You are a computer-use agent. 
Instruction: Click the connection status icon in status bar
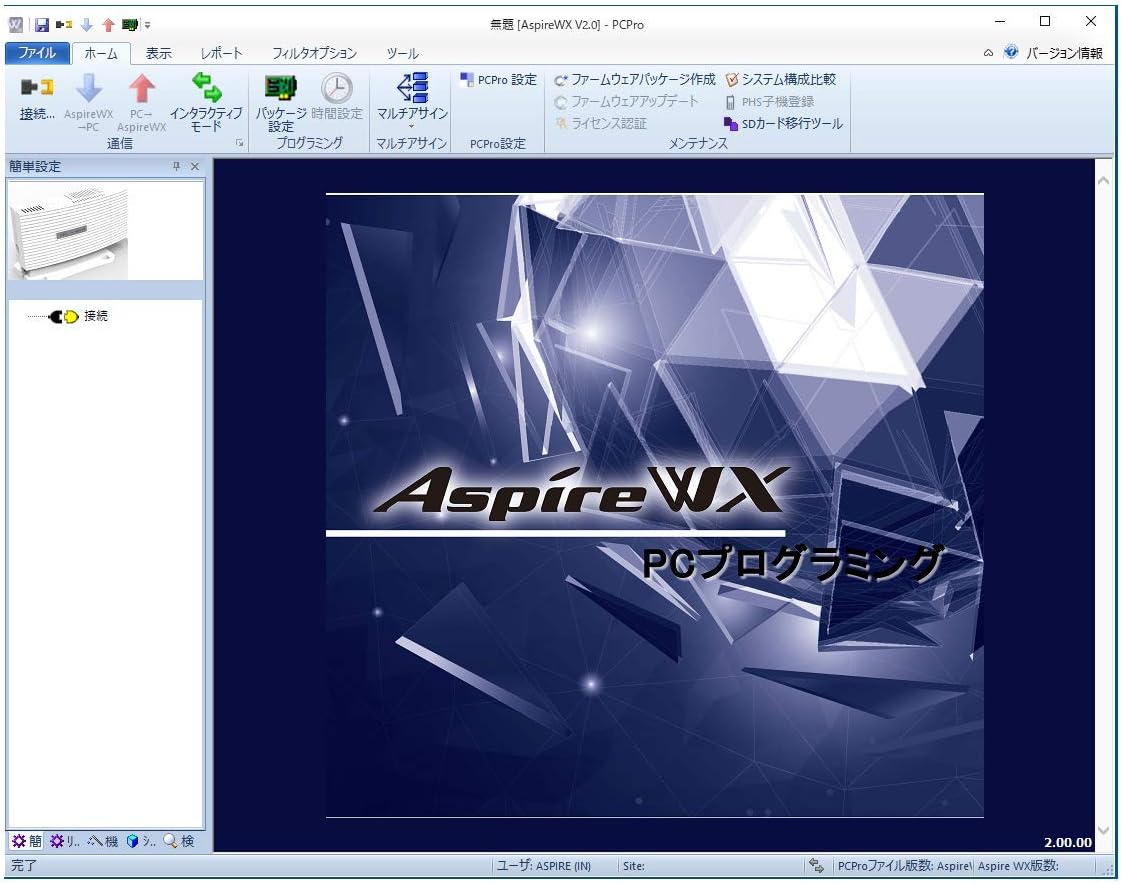(x=816, y=865)
